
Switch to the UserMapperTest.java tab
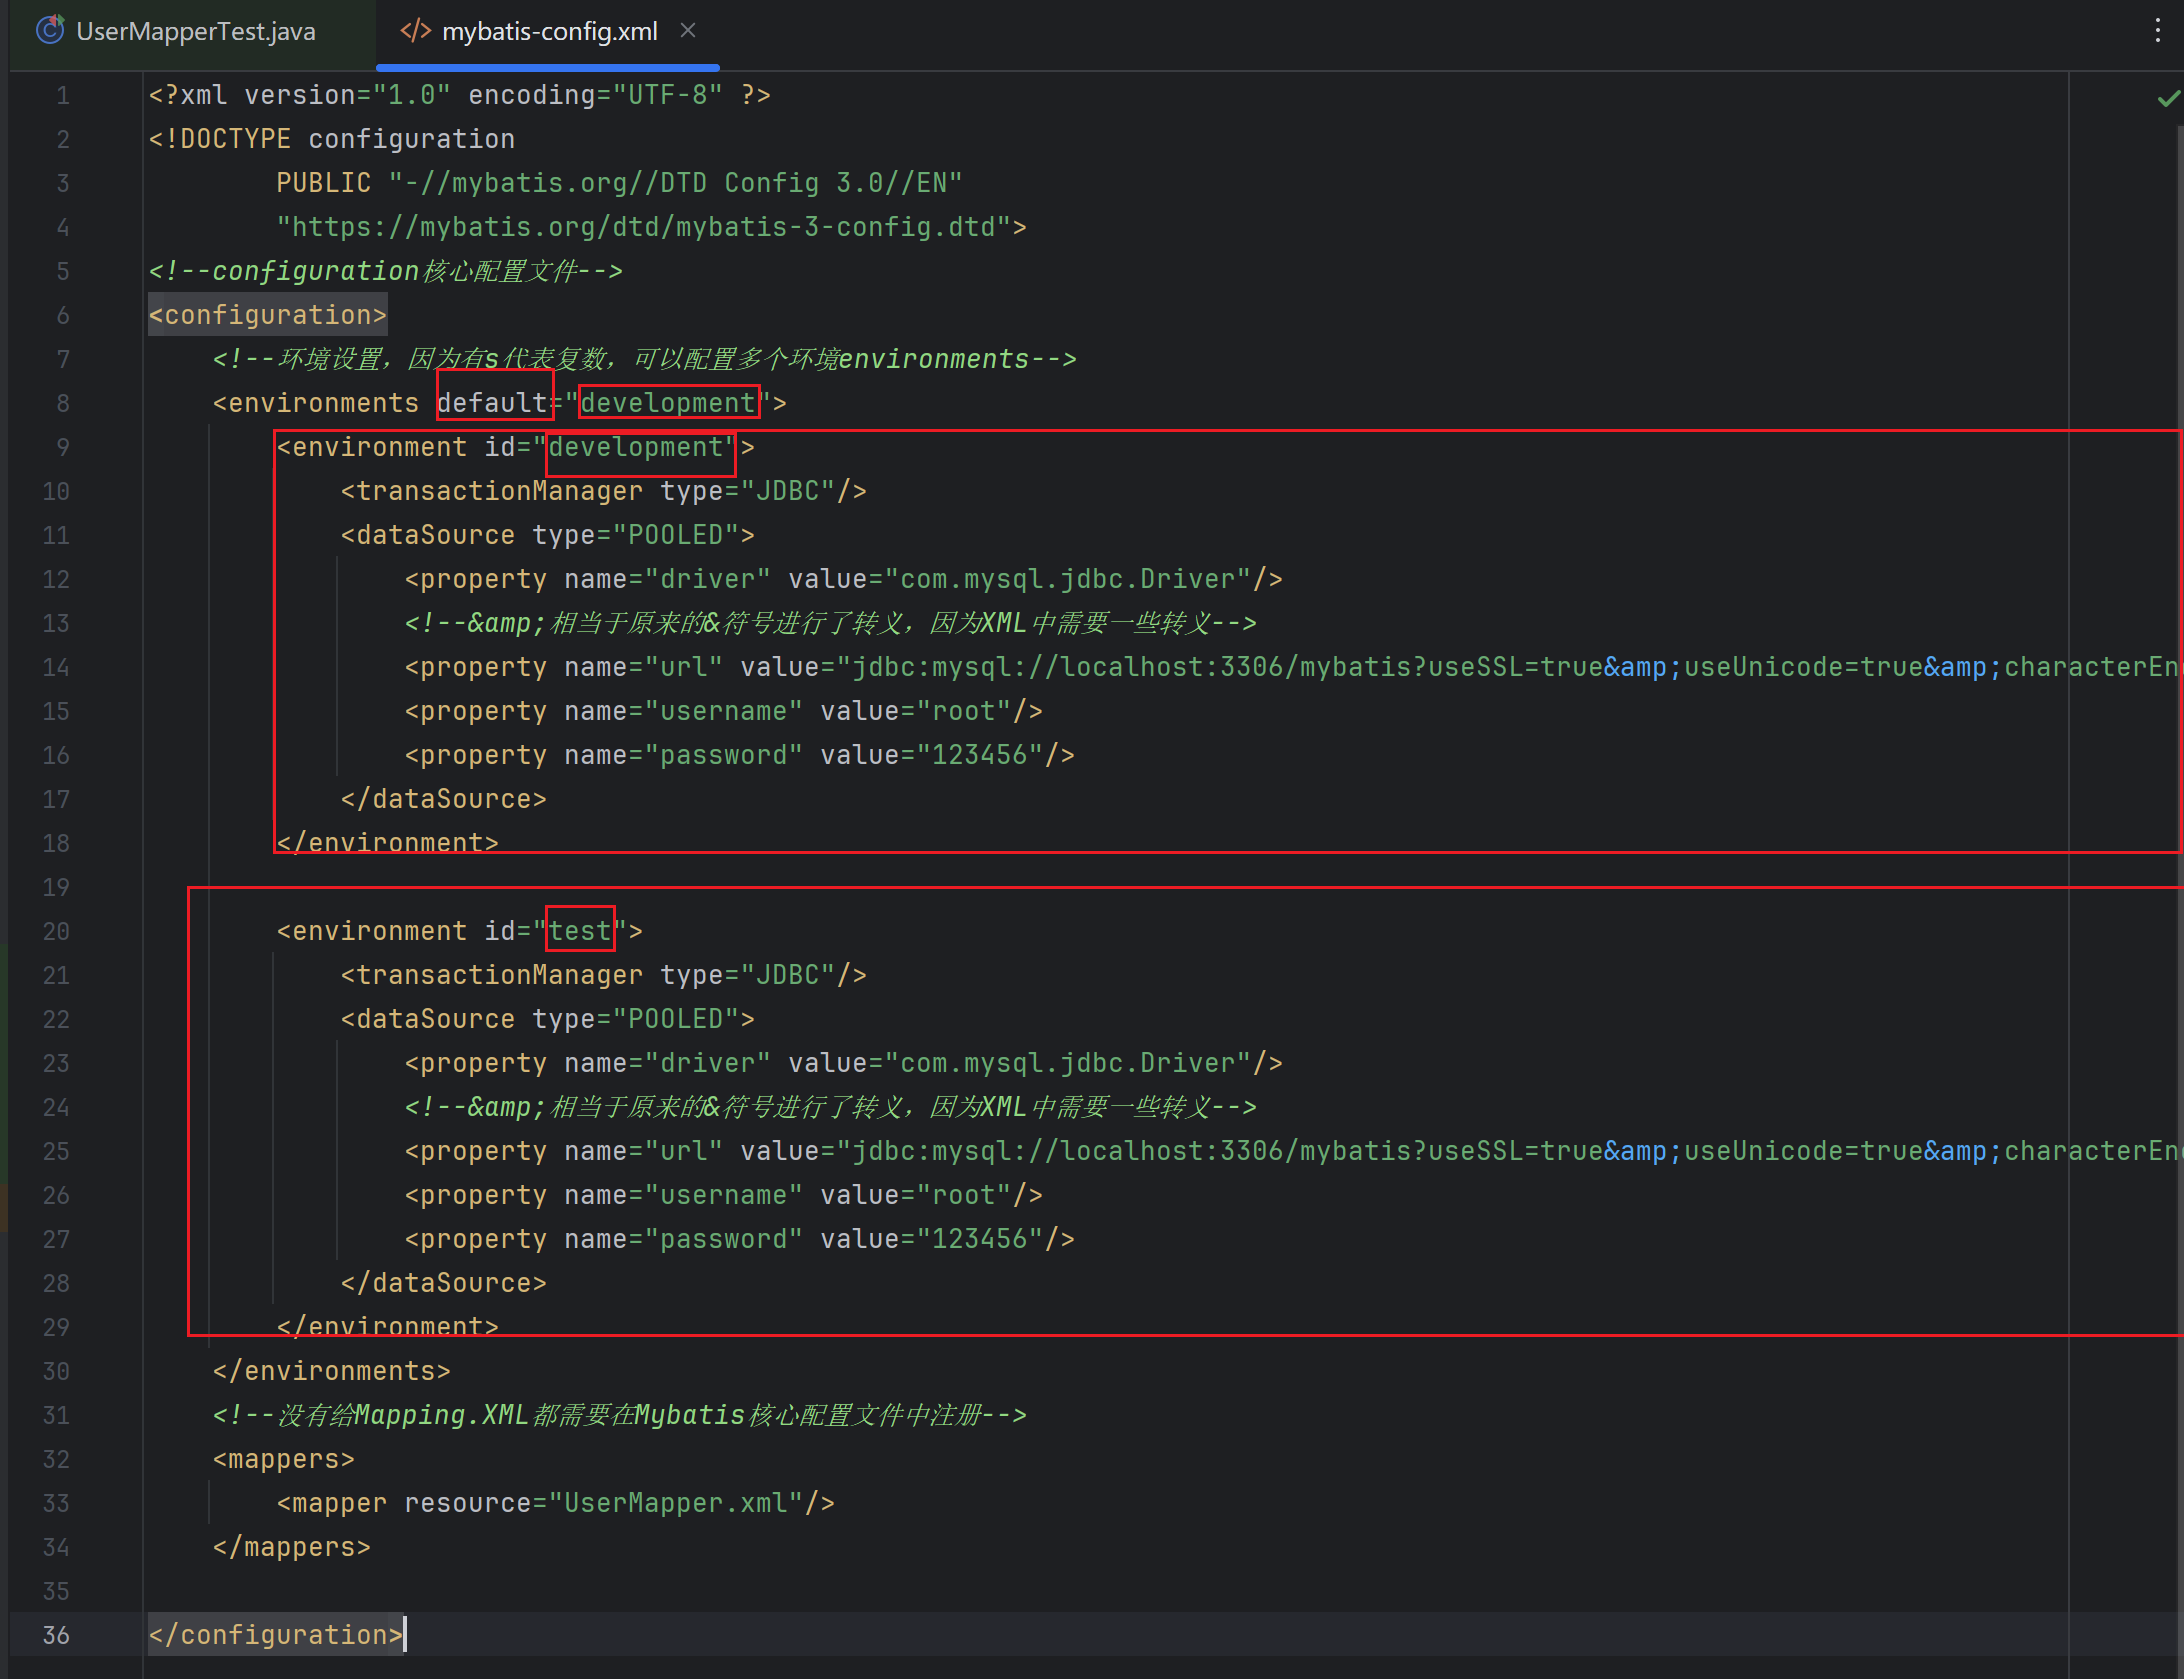pyautogui.click(x=195, y=31)
